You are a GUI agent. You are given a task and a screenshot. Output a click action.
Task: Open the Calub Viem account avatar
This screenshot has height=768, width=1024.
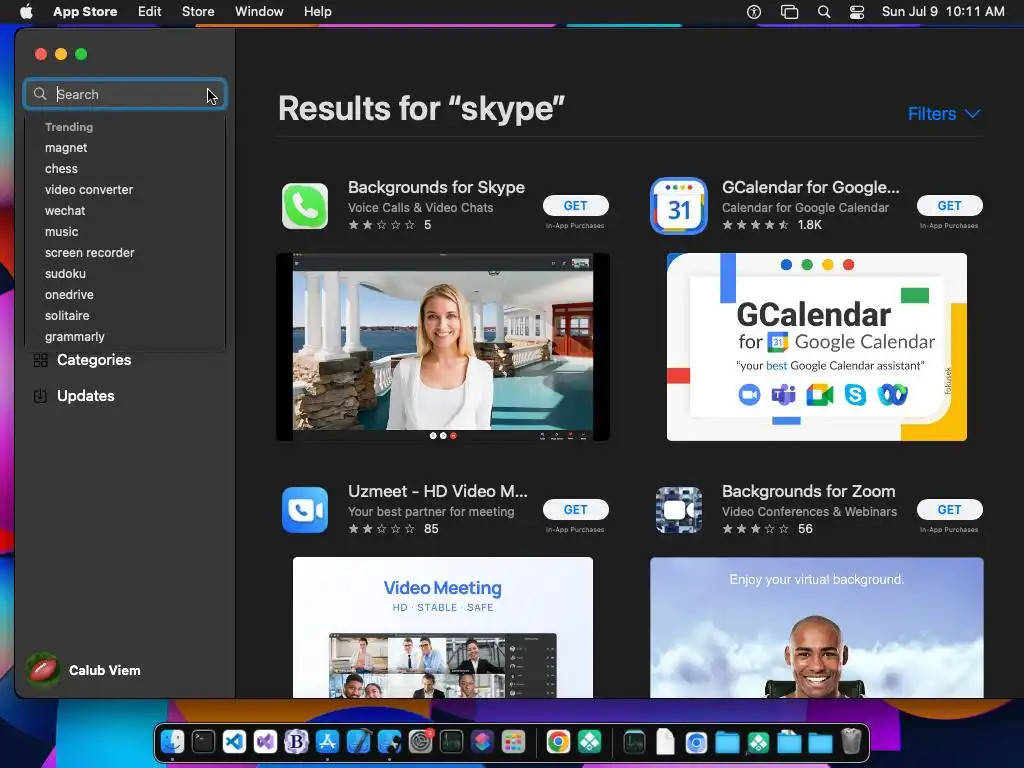[43, 670]
